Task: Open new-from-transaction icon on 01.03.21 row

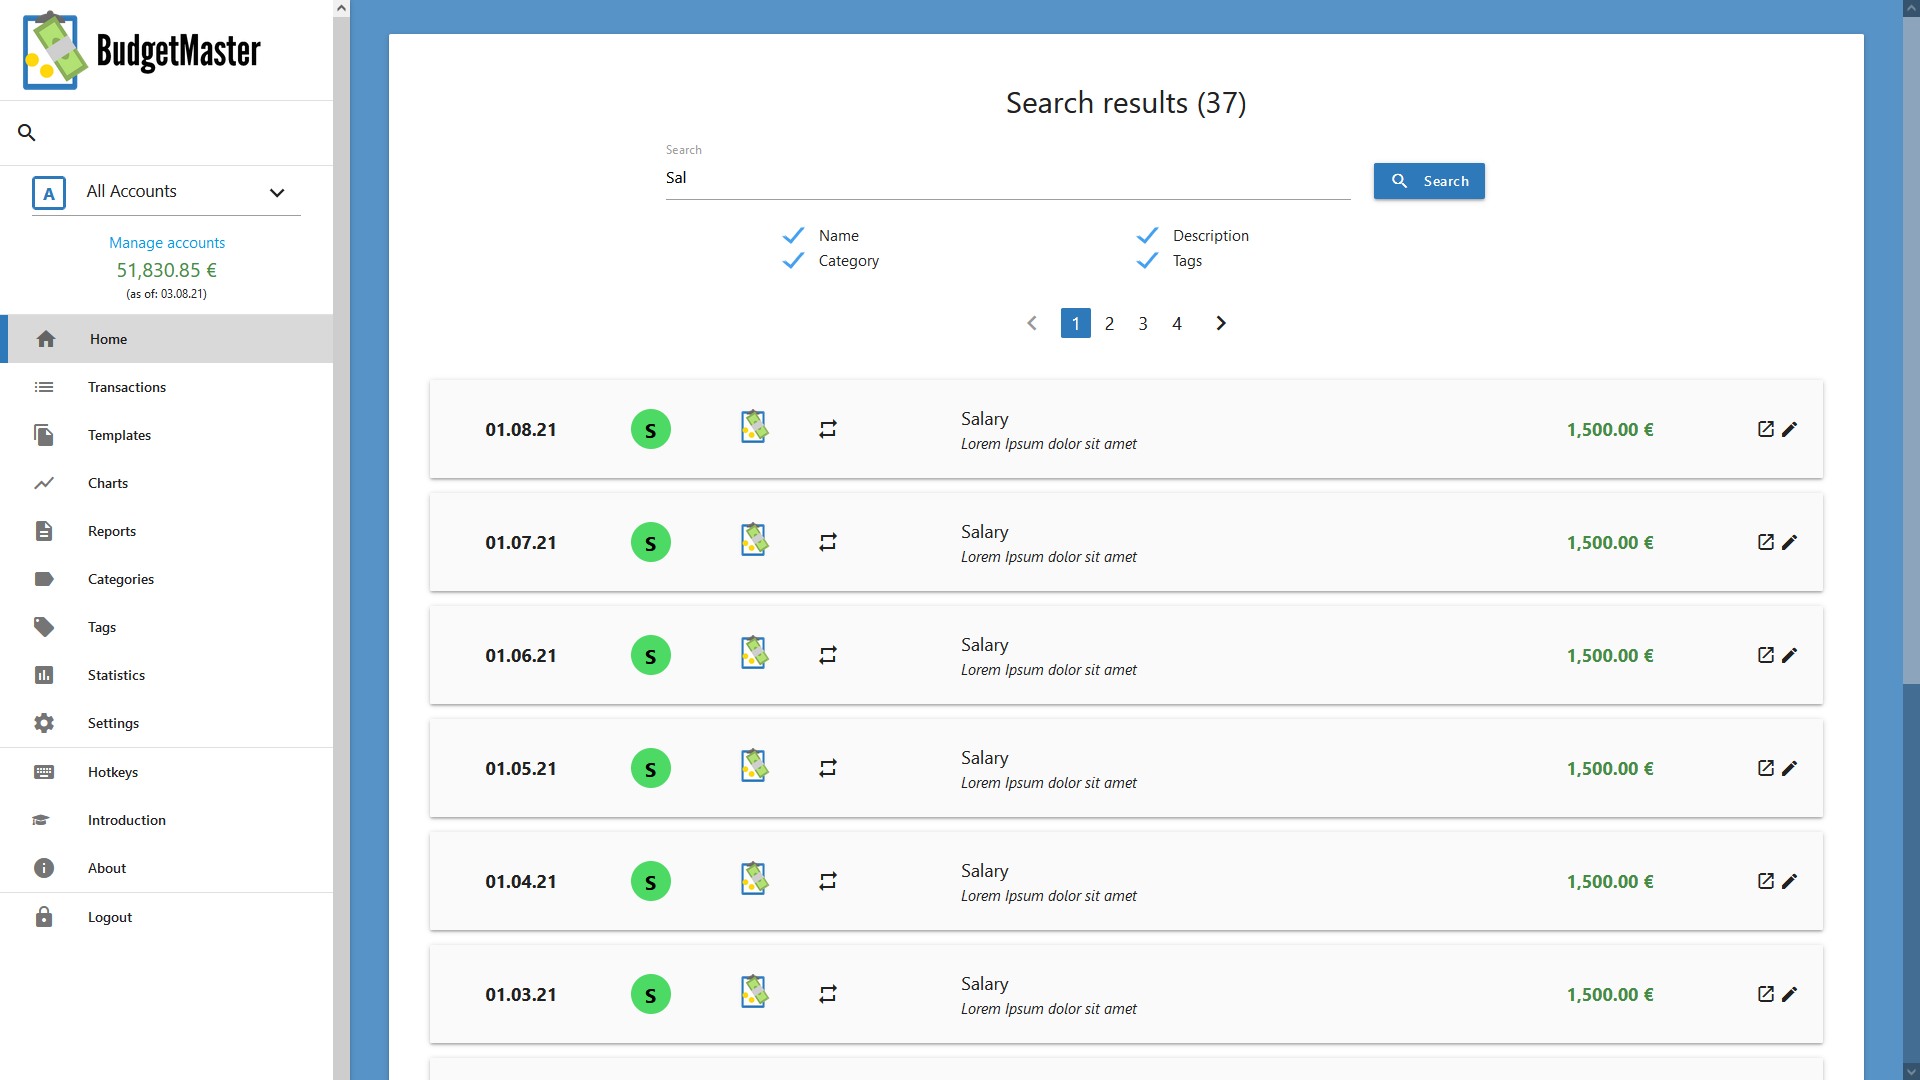Action: (x=1766, y=994)
